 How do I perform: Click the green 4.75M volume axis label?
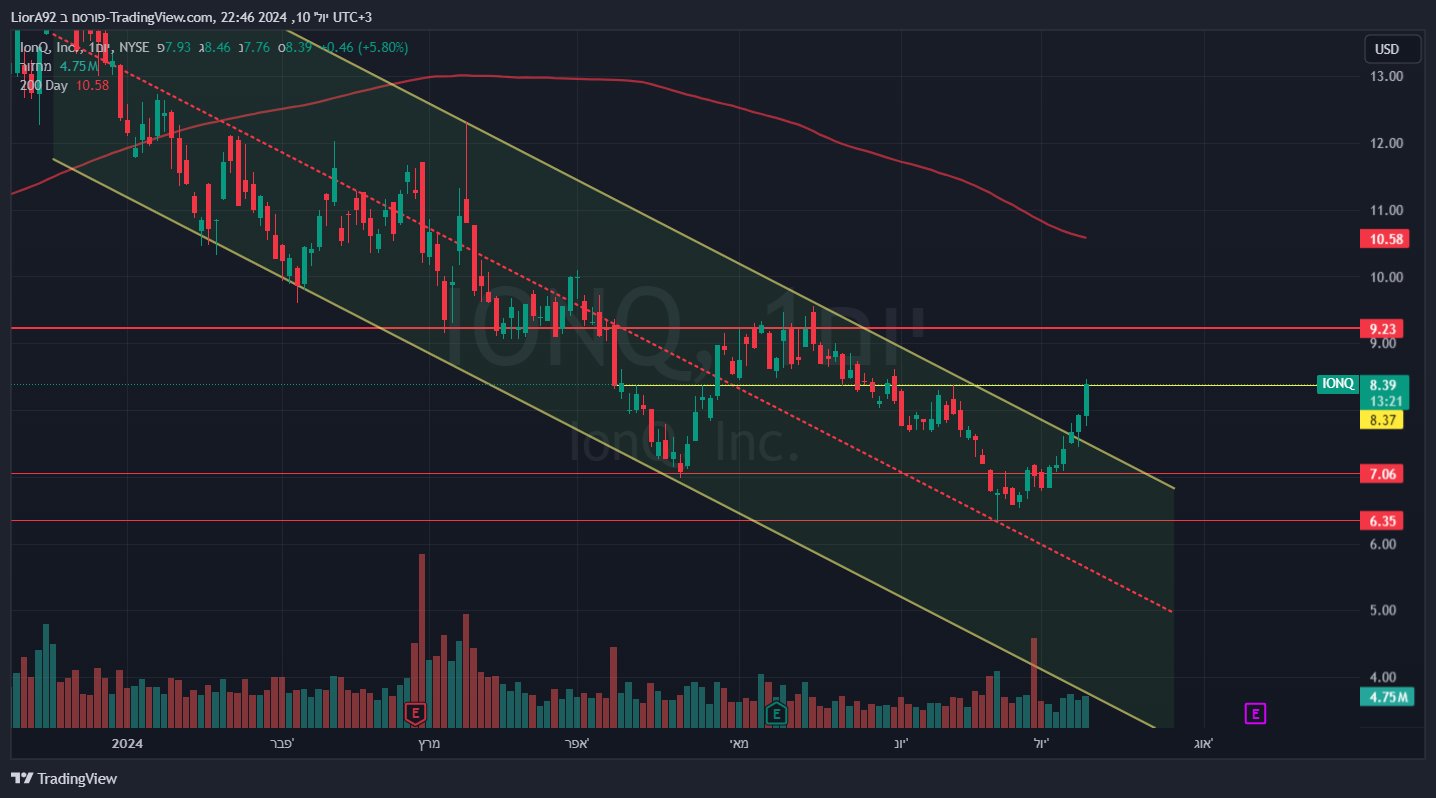[x=1389, y=697]
